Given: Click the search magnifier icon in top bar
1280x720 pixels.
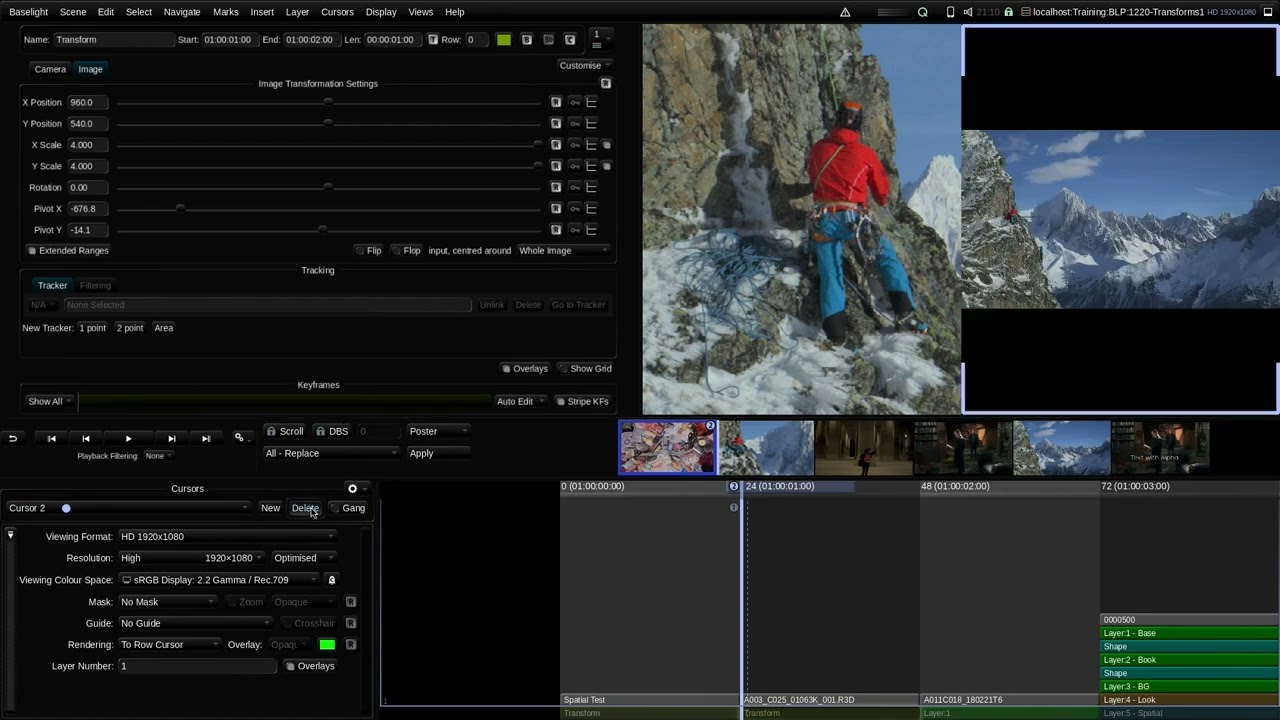Looking at the screenshot, I should click(x=923, y=12).
